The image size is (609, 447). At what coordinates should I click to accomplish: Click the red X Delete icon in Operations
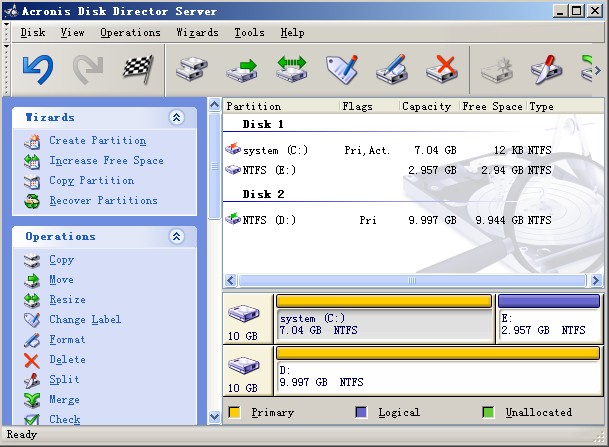coord(32,360)
